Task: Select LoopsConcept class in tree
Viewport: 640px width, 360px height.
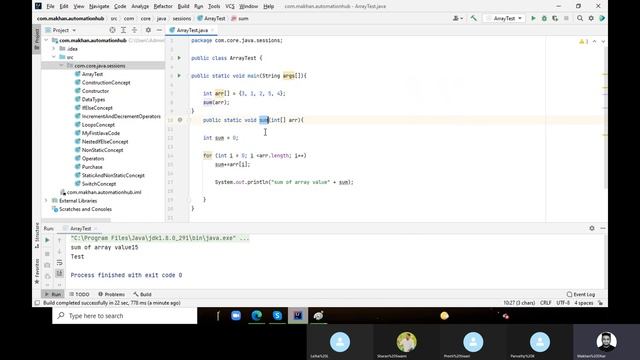Action: click(98, 124)
